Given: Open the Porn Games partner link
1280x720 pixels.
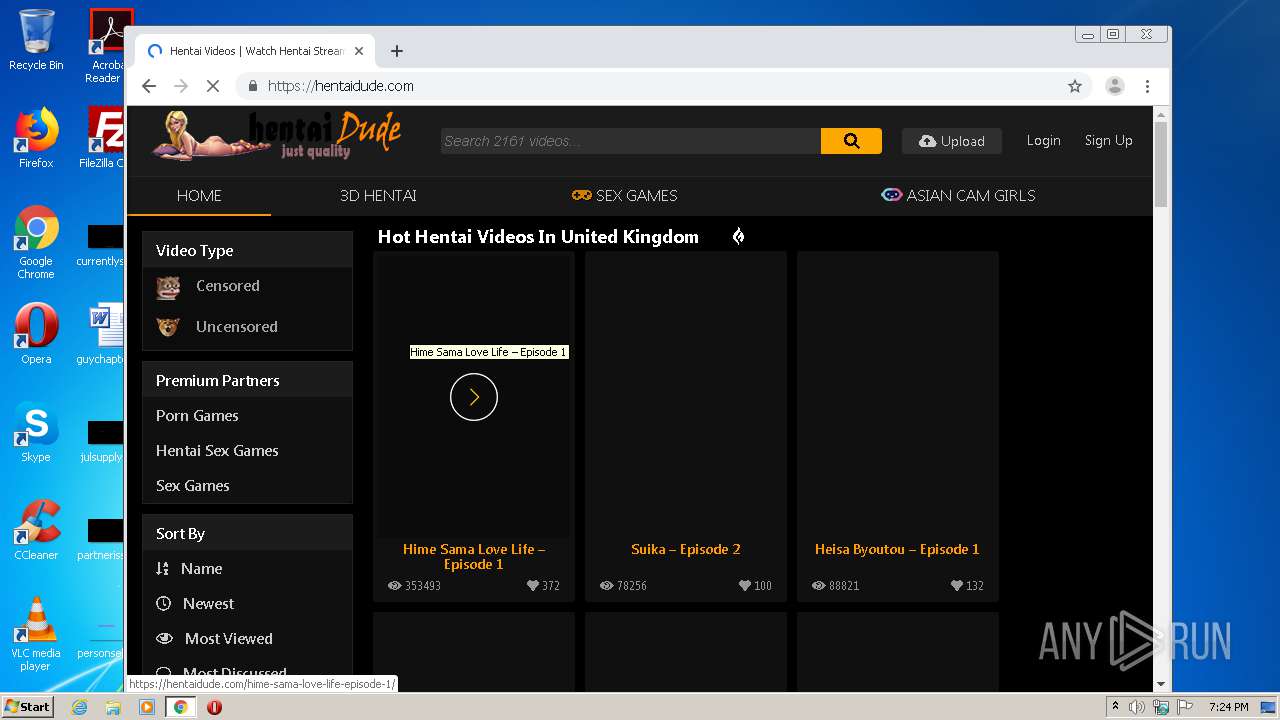Looking at the screenshot, I should click(x=197, y=416).
